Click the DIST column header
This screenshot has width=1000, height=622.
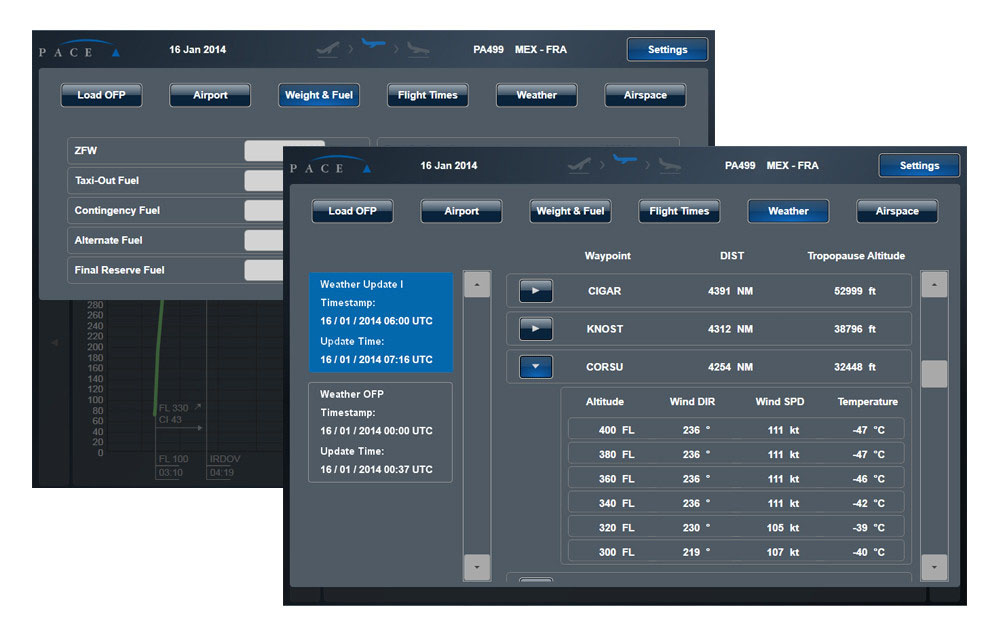[732, 256]
